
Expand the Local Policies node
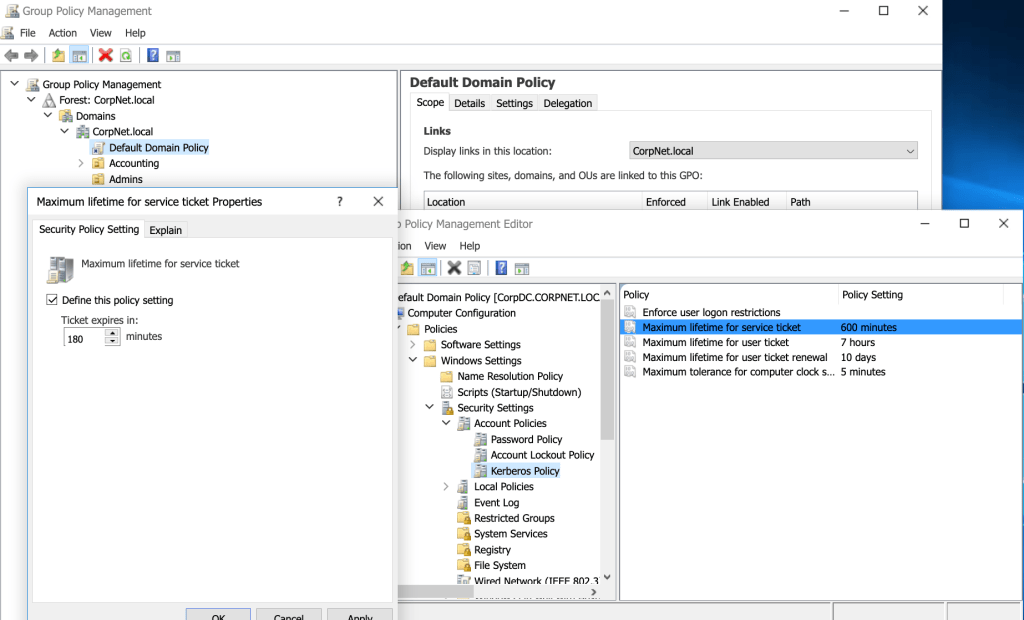[446, 487]
